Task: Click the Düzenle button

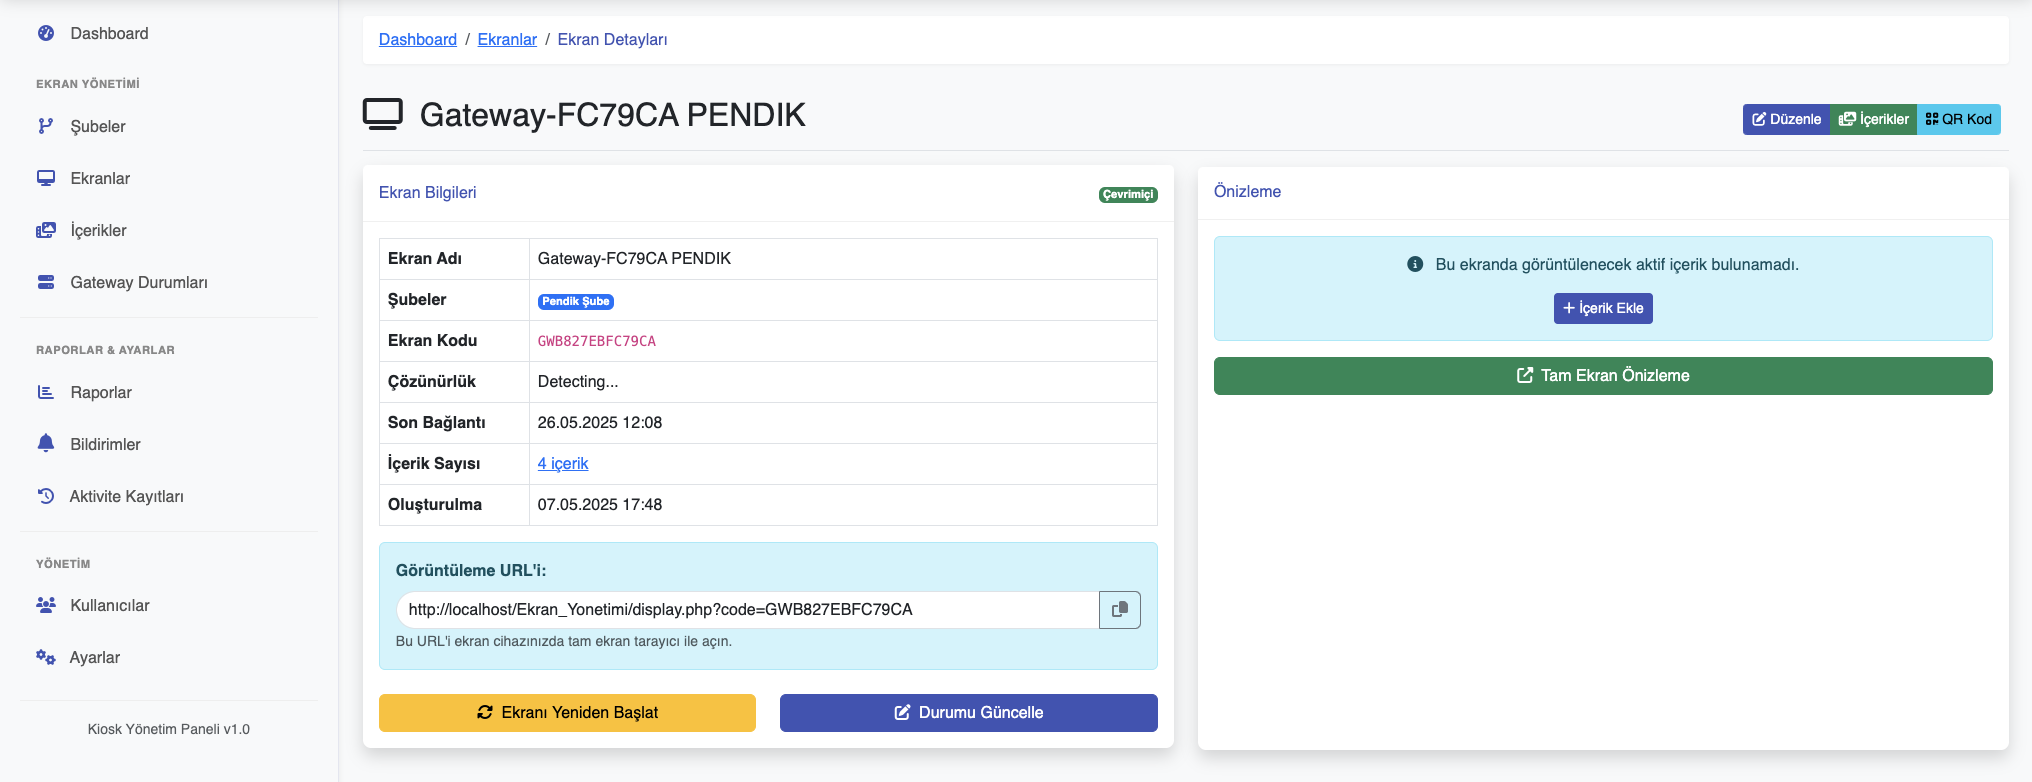Action: click(1786, 119)
